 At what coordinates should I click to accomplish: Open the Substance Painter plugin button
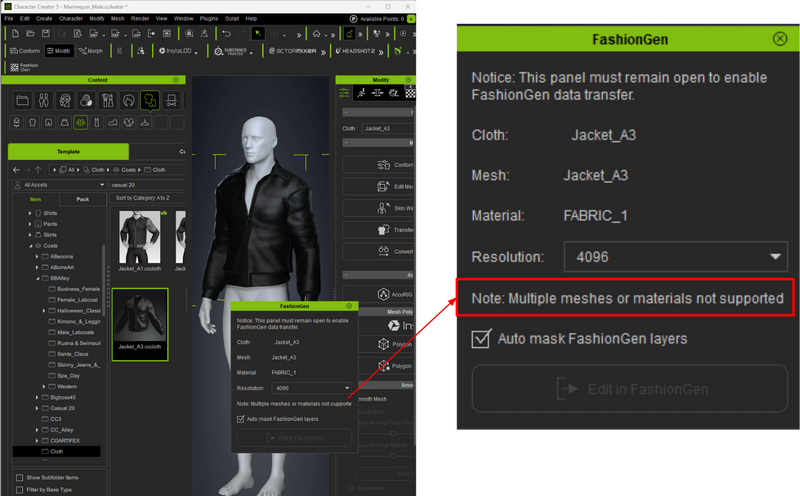pos(231,51)
